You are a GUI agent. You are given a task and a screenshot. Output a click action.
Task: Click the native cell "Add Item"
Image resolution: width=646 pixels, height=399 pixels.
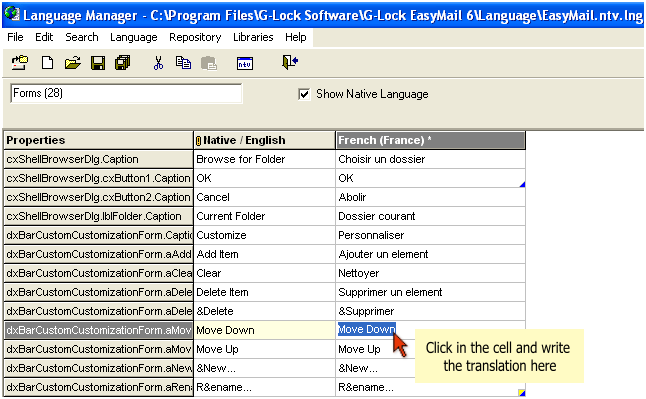pyautogui.click(x=264, y=254)
